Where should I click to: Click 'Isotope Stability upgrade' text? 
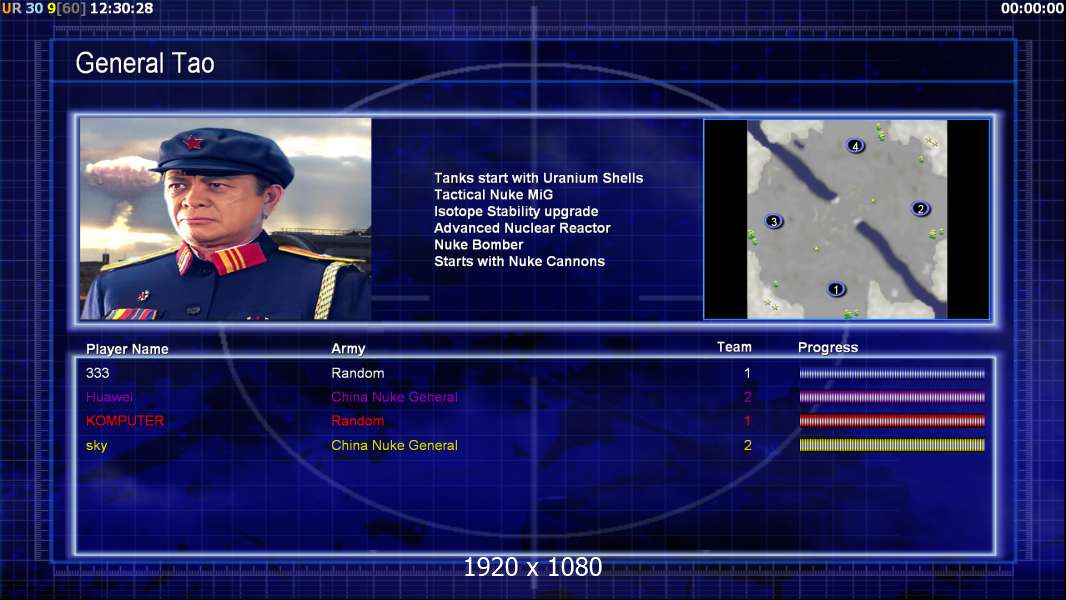point(516,211)
